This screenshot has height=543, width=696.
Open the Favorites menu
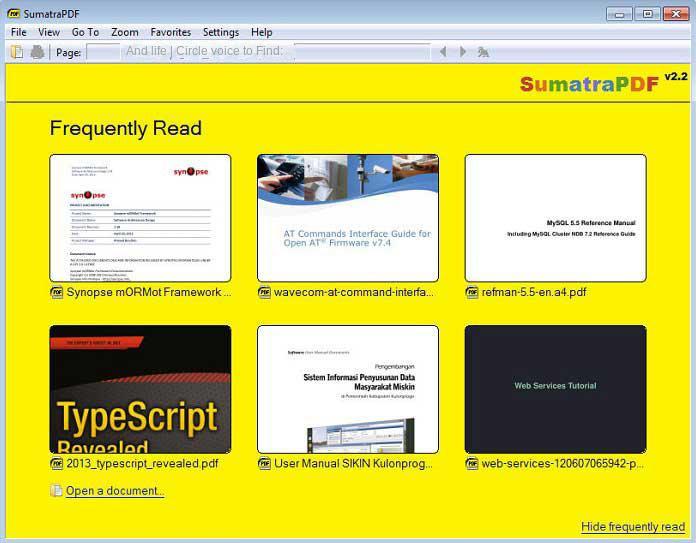pyautogui.click(x=170, y=32)
